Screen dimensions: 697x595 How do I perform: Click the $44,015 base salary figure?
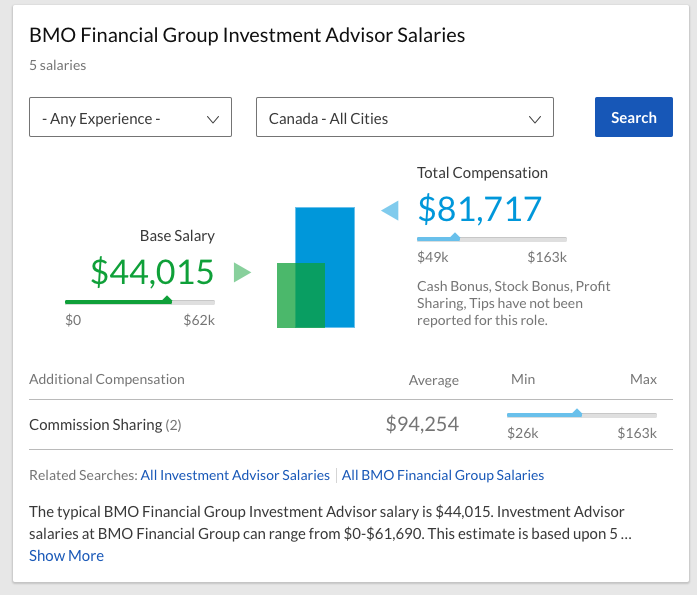click(x=152, y=272)
